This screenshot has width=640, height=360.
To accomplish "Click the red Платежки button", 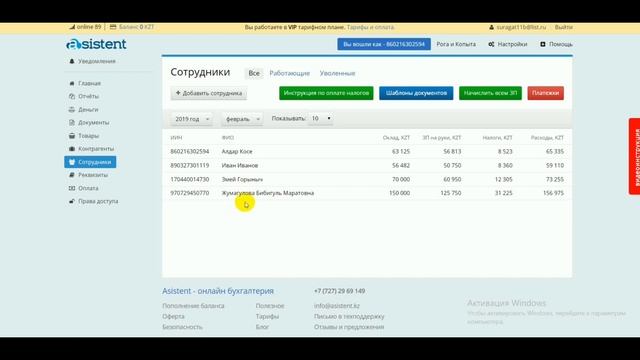I will click(x=545, y=93).
